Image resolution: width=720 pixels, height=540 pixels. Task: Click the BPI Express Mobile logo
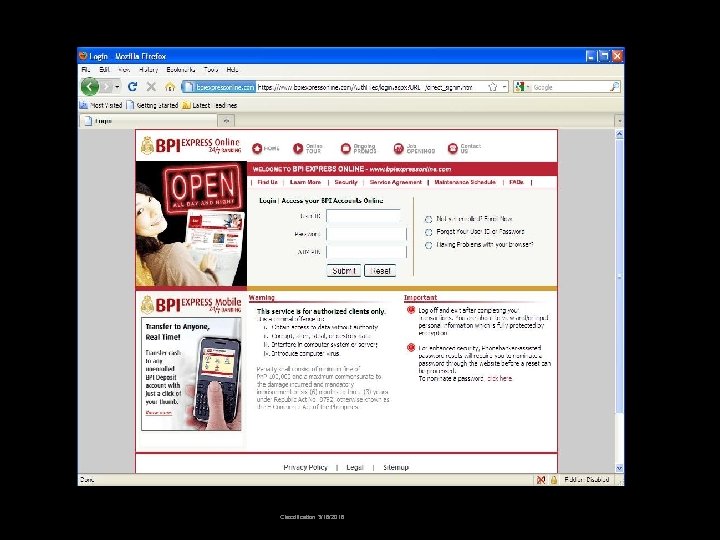point(191,304)
